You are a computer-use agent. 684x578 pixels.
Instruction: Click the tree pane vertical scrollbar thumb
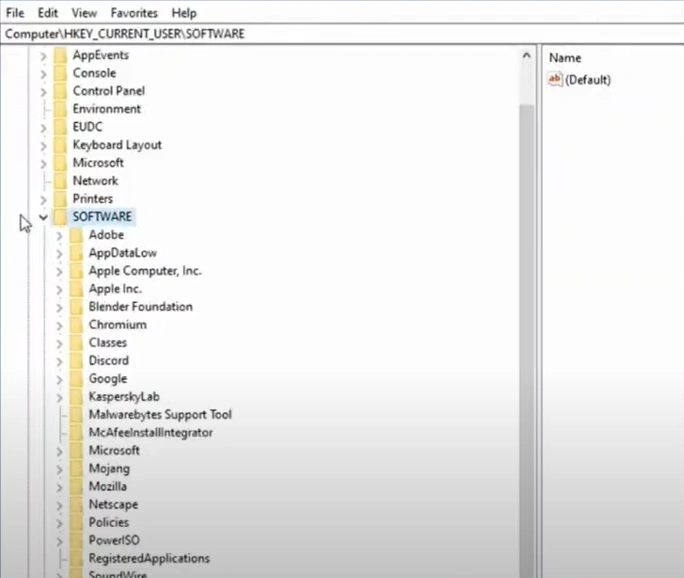tap(527, 340)
